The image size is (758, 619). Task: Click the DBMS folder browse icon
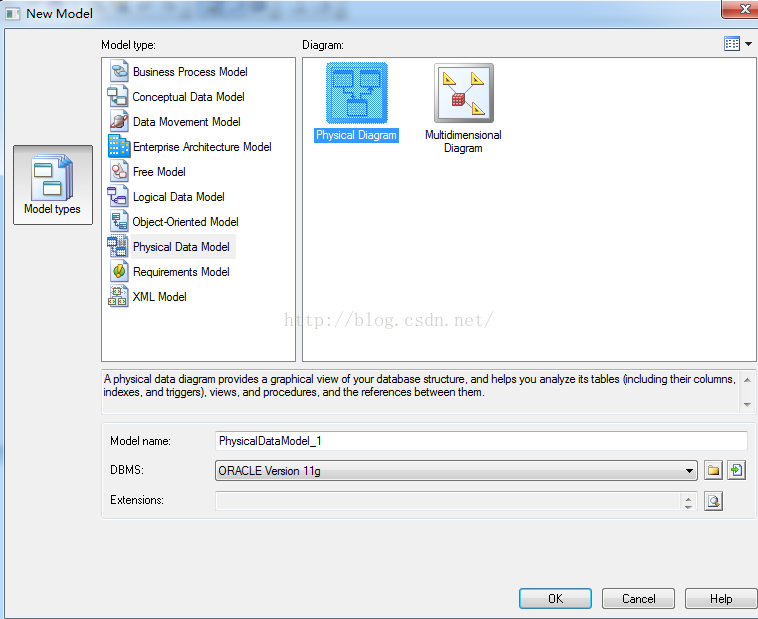coord(714,470)
